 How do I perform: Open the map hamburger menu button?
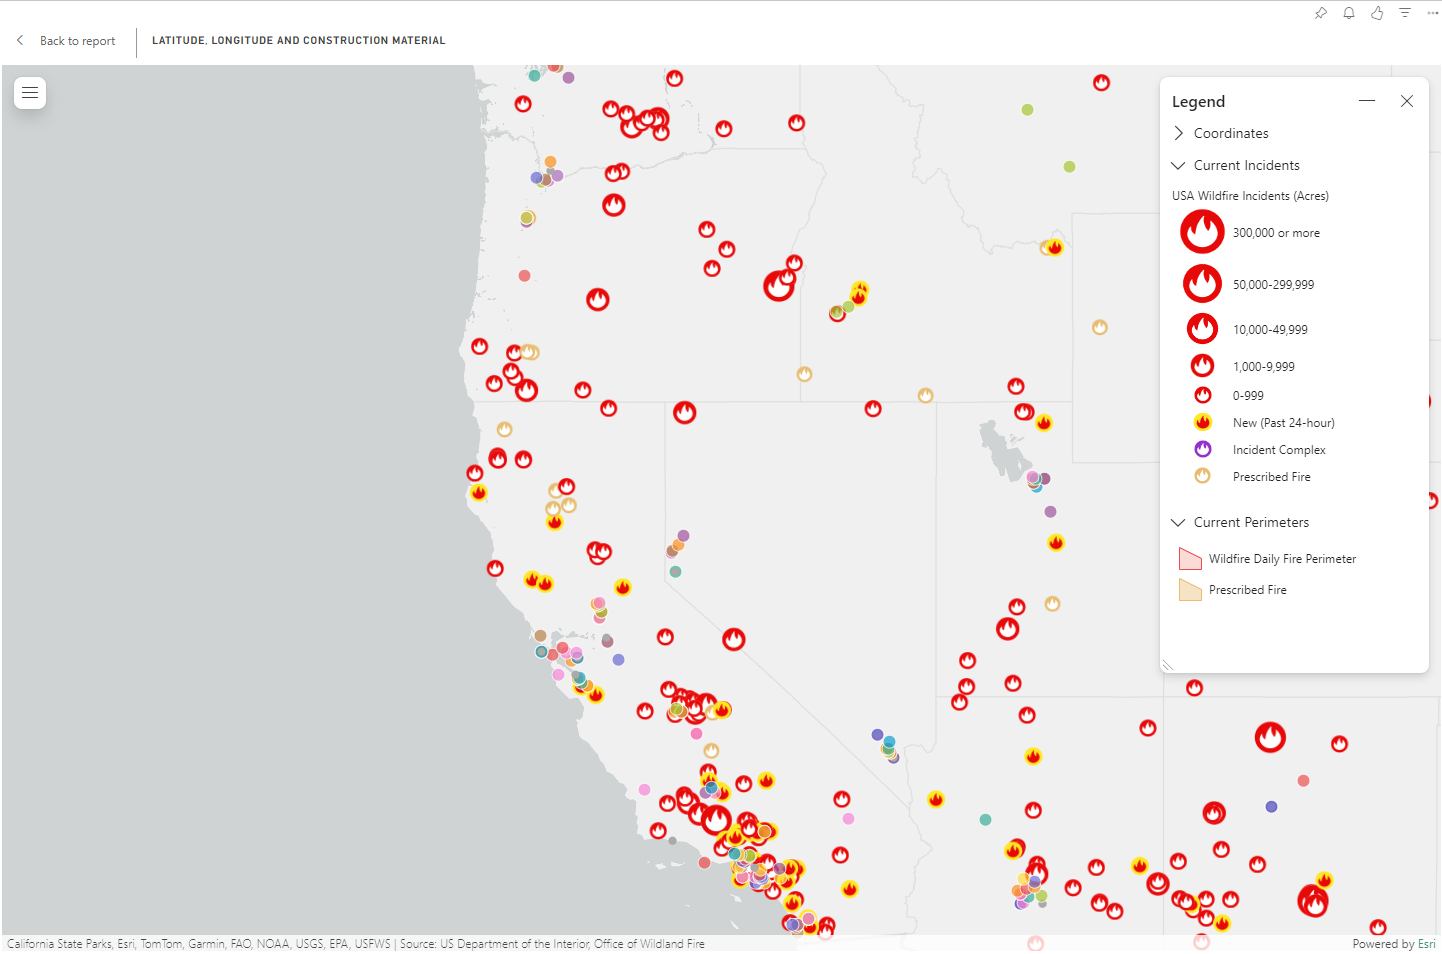pos(30,93)
